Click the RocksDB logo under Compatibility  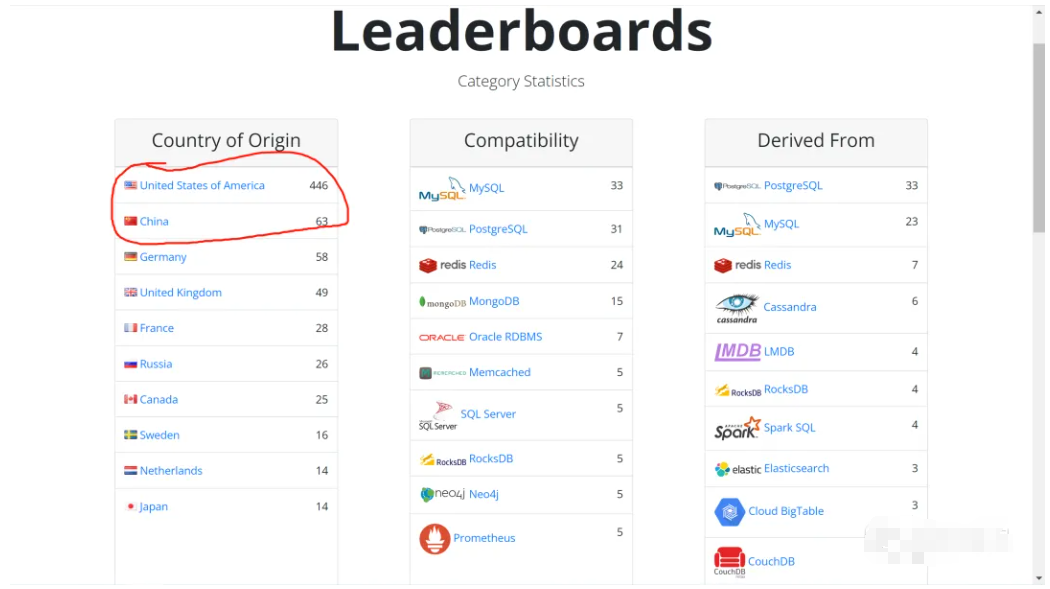point(442,460)
